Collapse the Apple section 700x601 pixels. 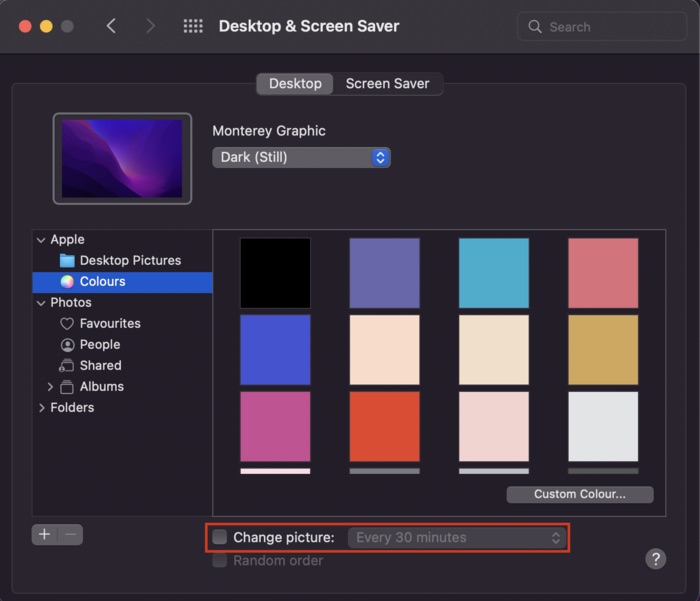click(x=41, y=240)
